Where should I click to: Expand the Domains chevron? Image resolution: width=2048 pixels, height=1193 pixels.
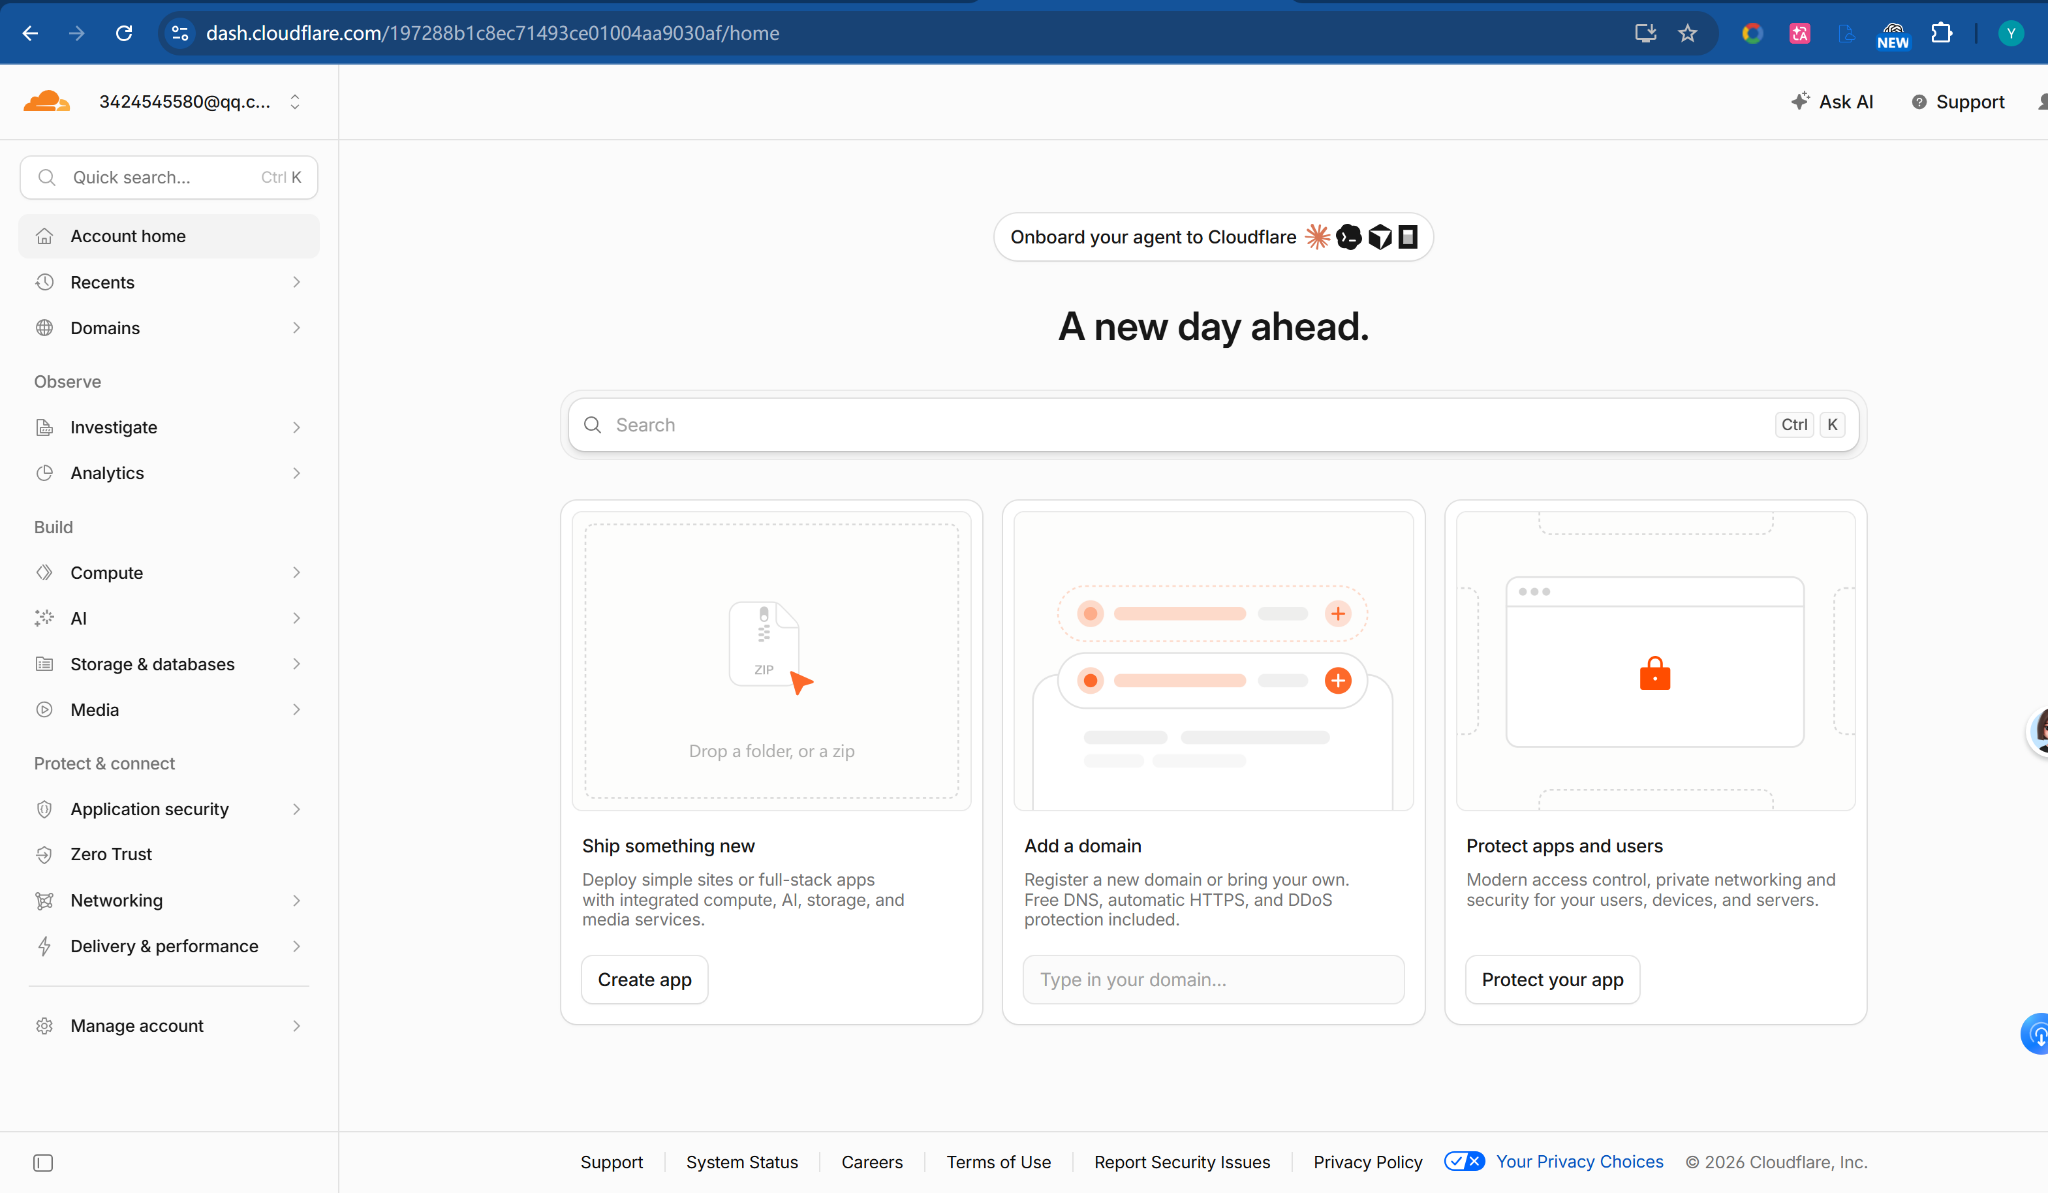[296, 328]
